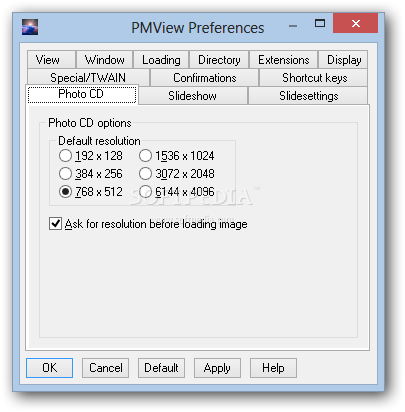
Task: Apply the preference changes
Action: [217, 368]
